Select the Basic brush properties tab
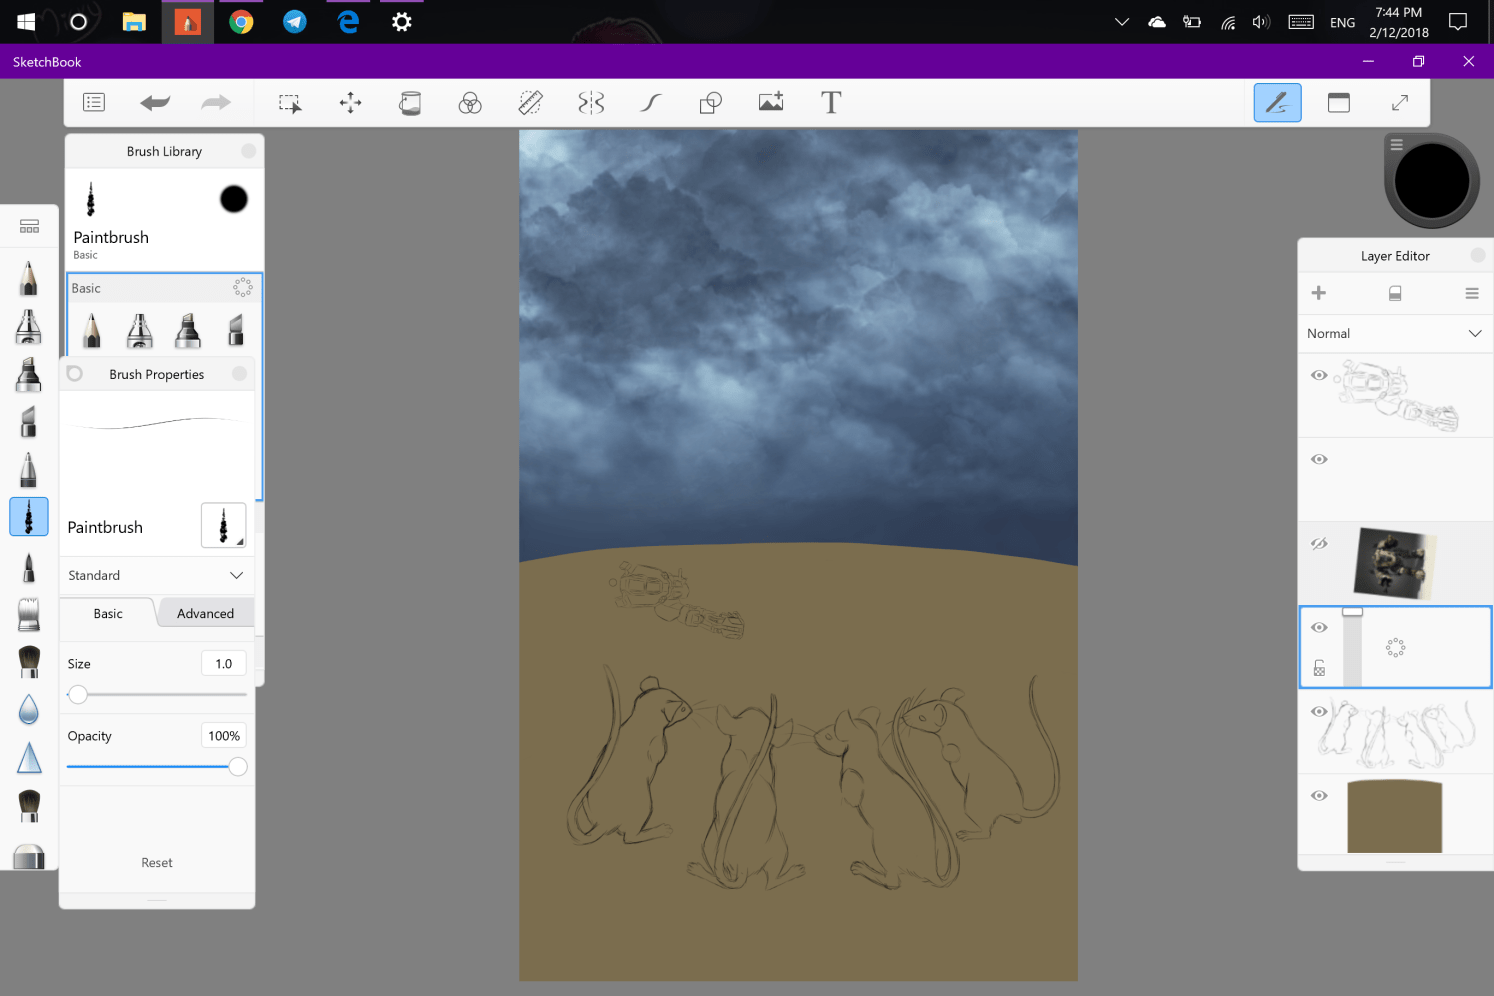 point(108,613)
